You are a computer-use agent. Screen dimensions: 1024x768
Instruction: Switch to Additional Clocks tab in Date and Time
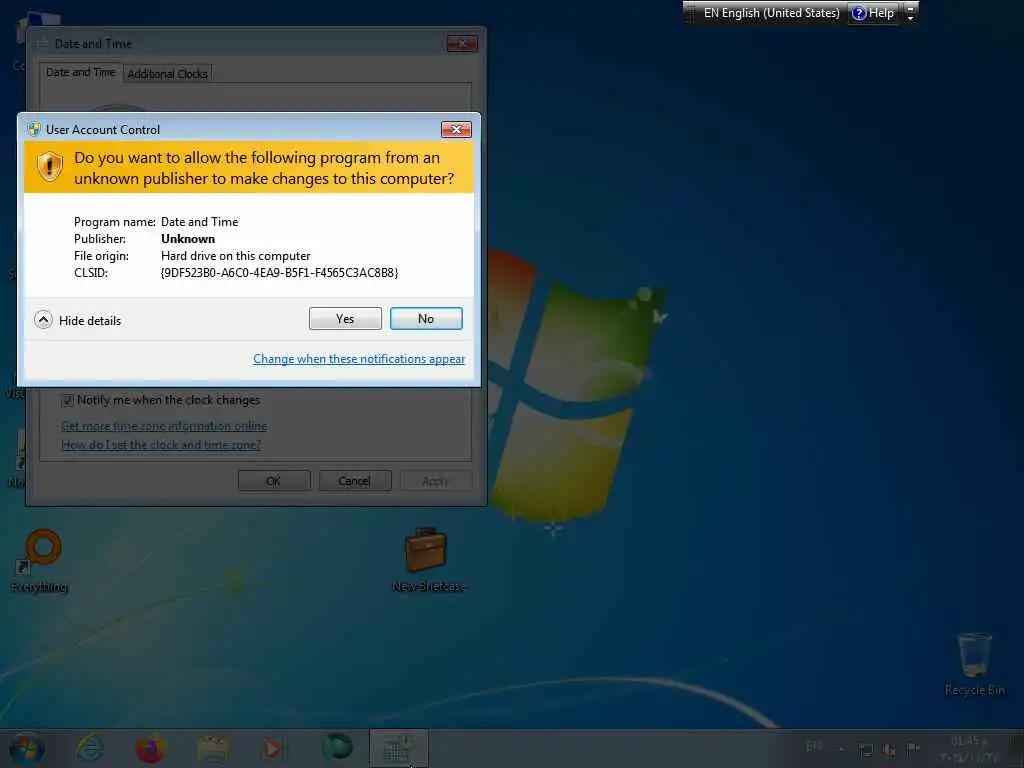(x=167, y=74)
